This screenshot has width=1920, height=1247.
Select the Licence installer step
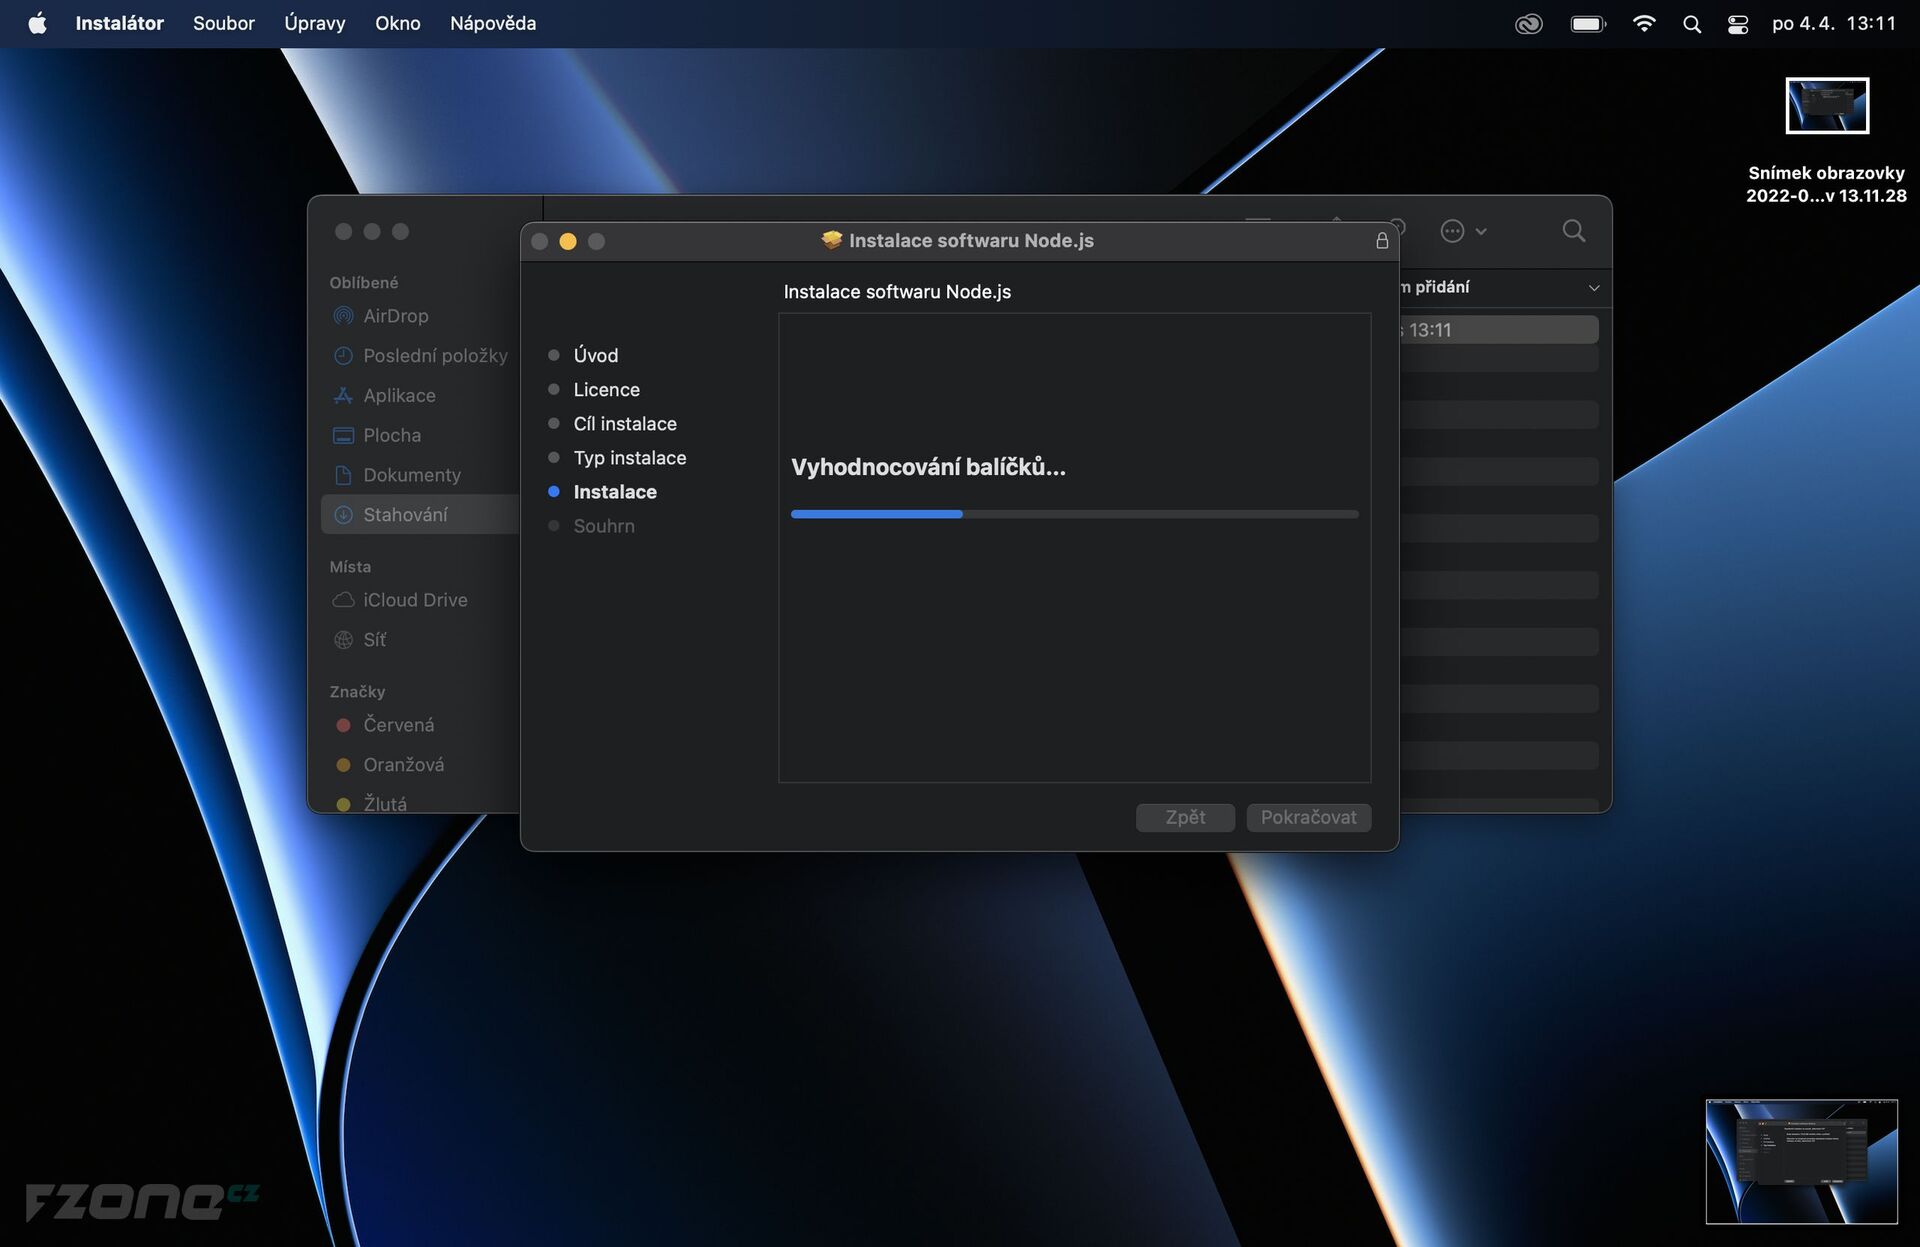tap(606, 389)
